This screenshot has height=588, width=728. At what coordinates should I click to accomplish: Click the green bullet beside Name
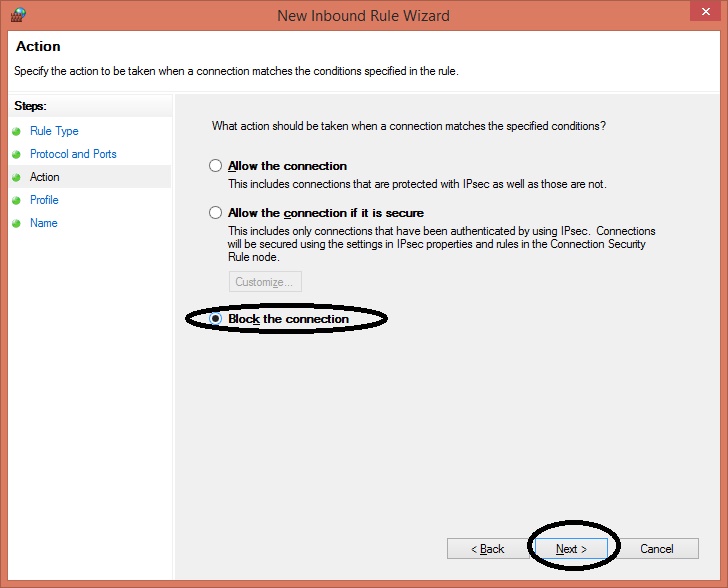pyautogui.click(x=17, y=223)
